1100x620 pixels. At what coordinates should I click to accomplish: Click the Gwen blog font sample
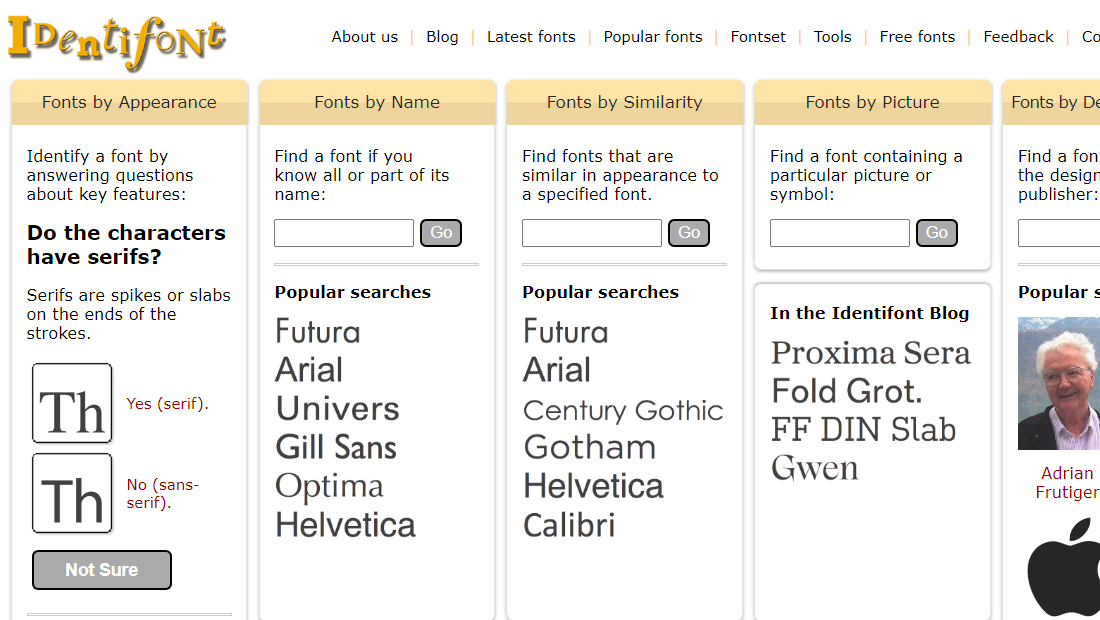coord(814,469)
